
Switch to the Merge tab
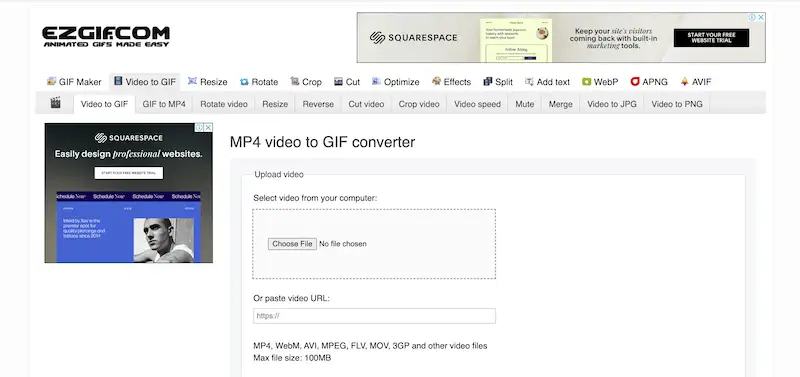[x=561, y=104]
